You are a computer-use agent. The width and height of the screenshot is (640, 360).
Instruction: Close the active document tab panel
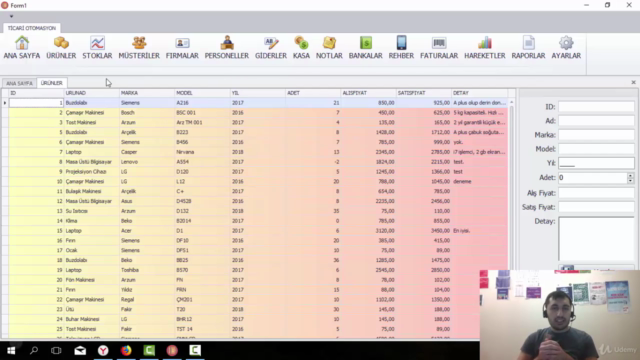(633, 82)
